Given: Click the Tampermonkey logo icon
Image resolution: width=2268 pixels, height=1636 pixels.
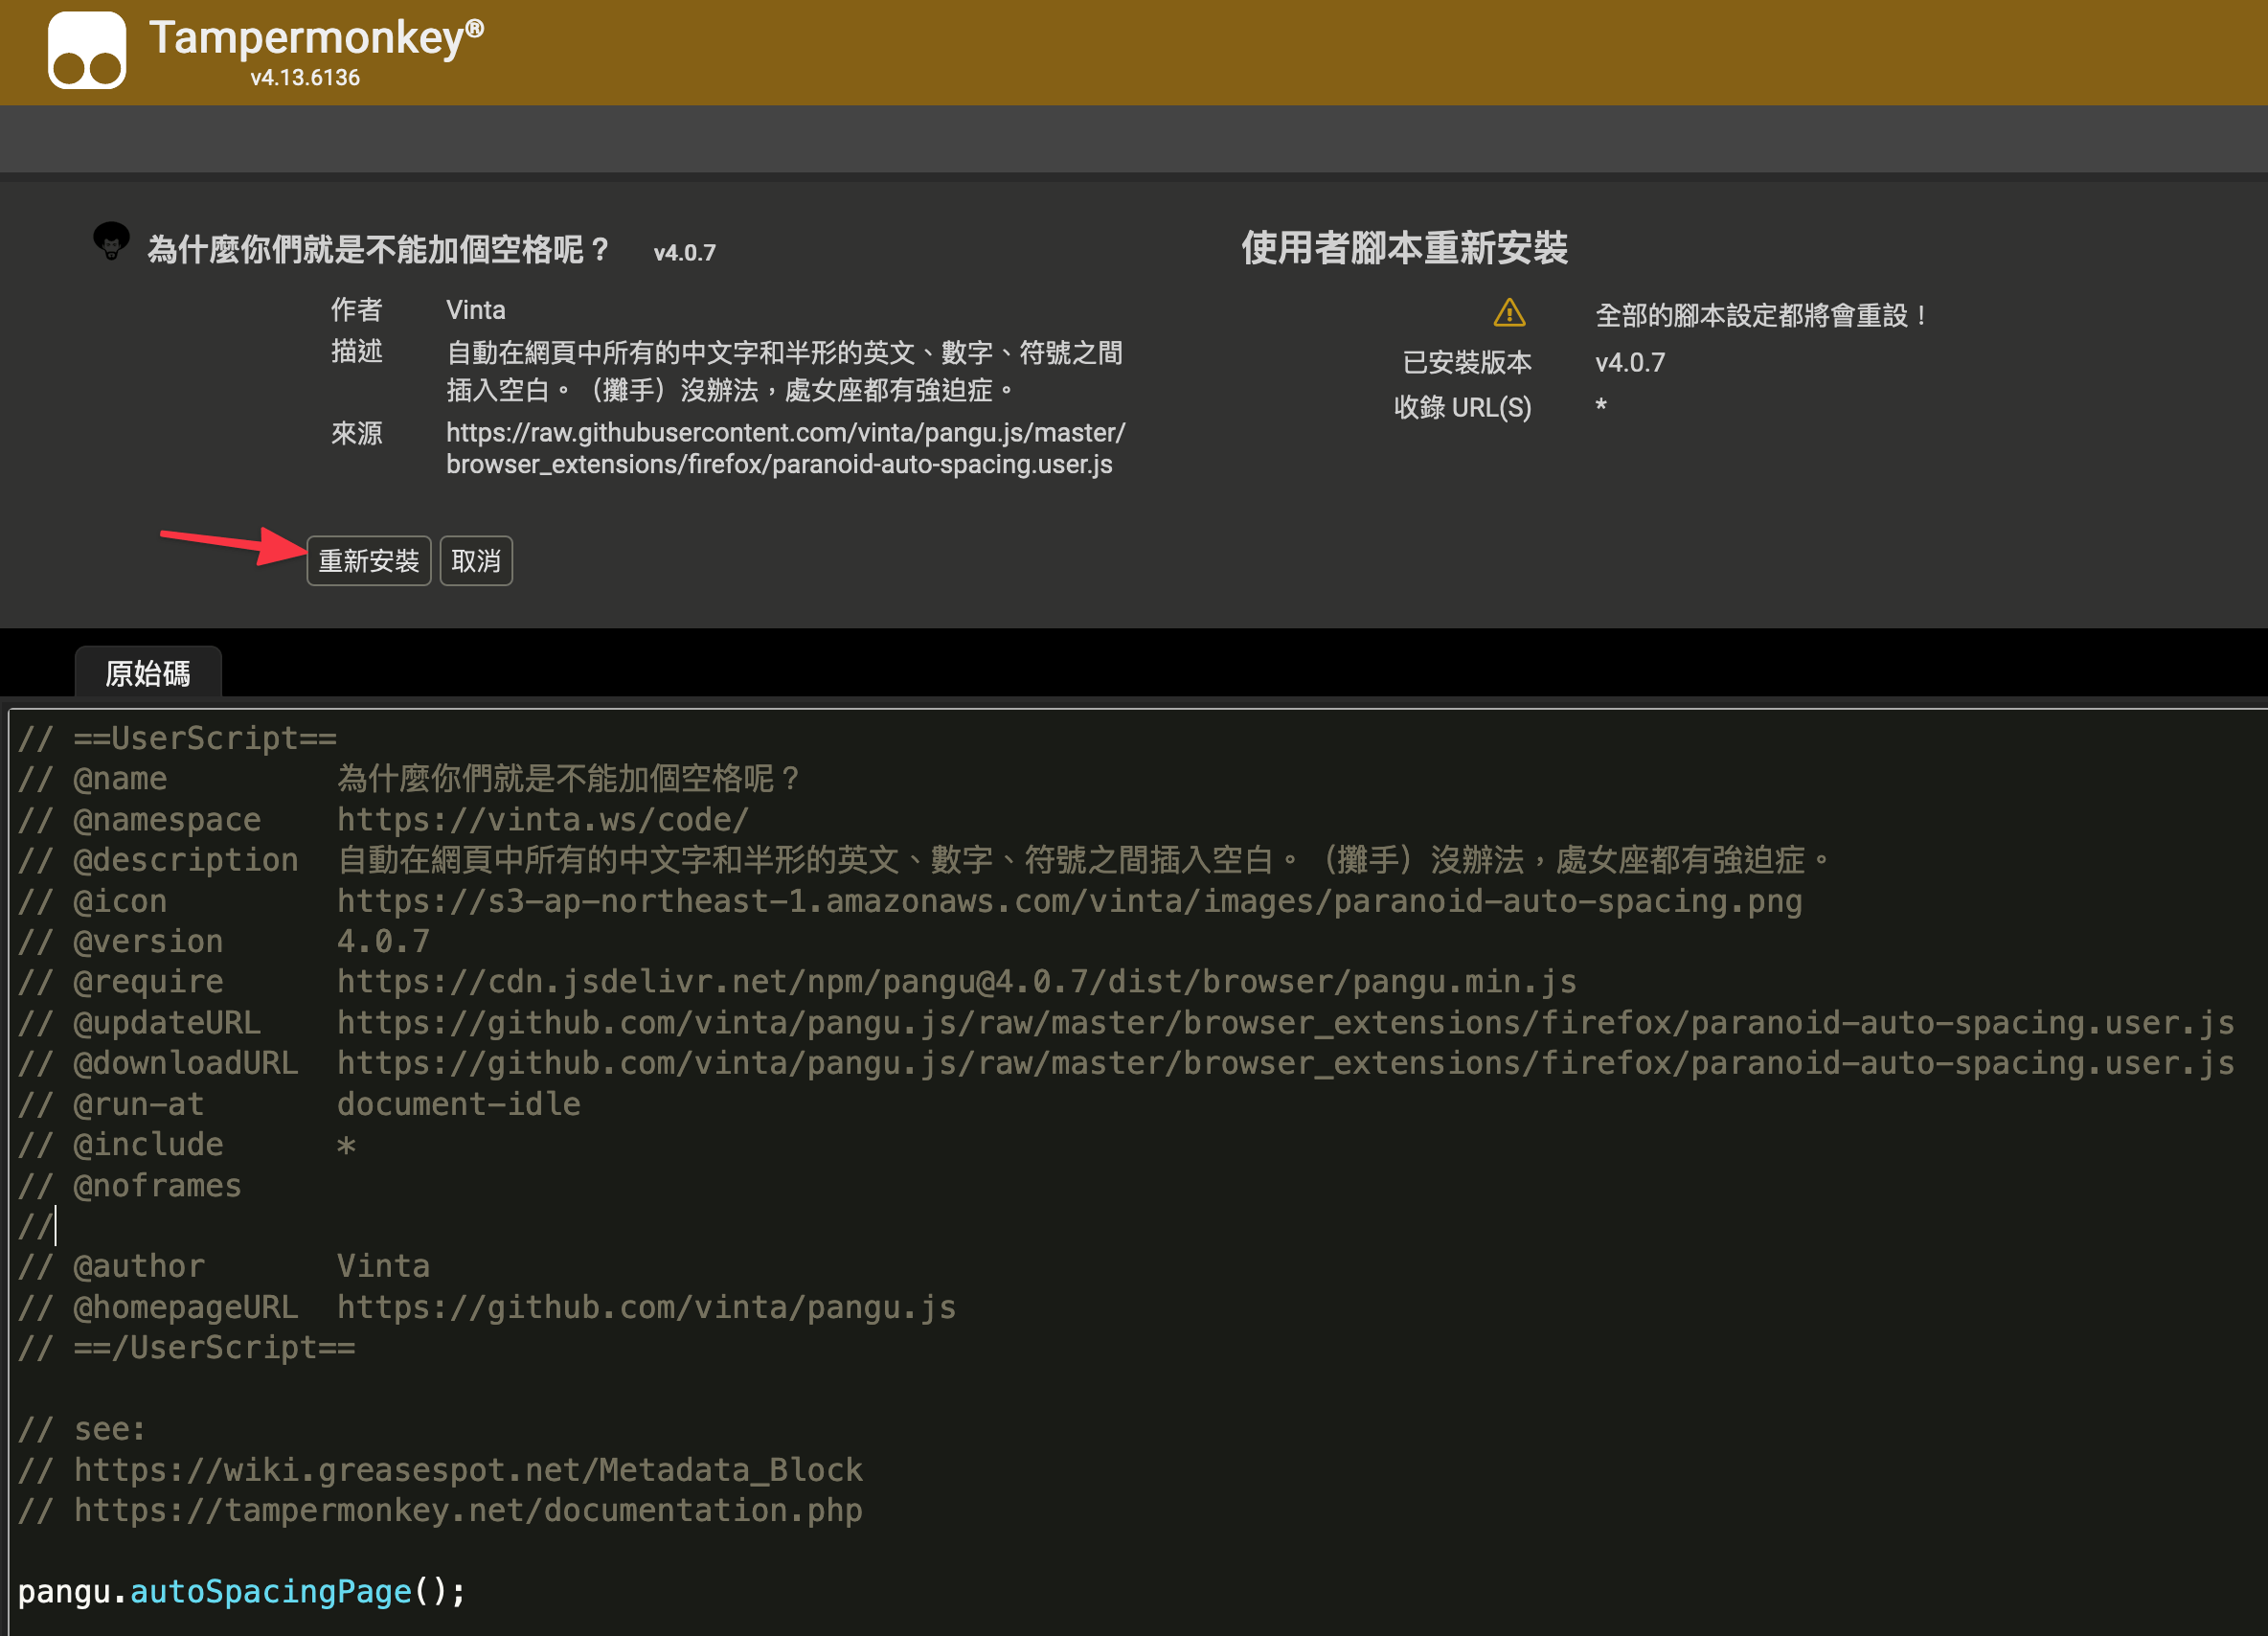Looking at the screenshot, I should pos(87,50).
